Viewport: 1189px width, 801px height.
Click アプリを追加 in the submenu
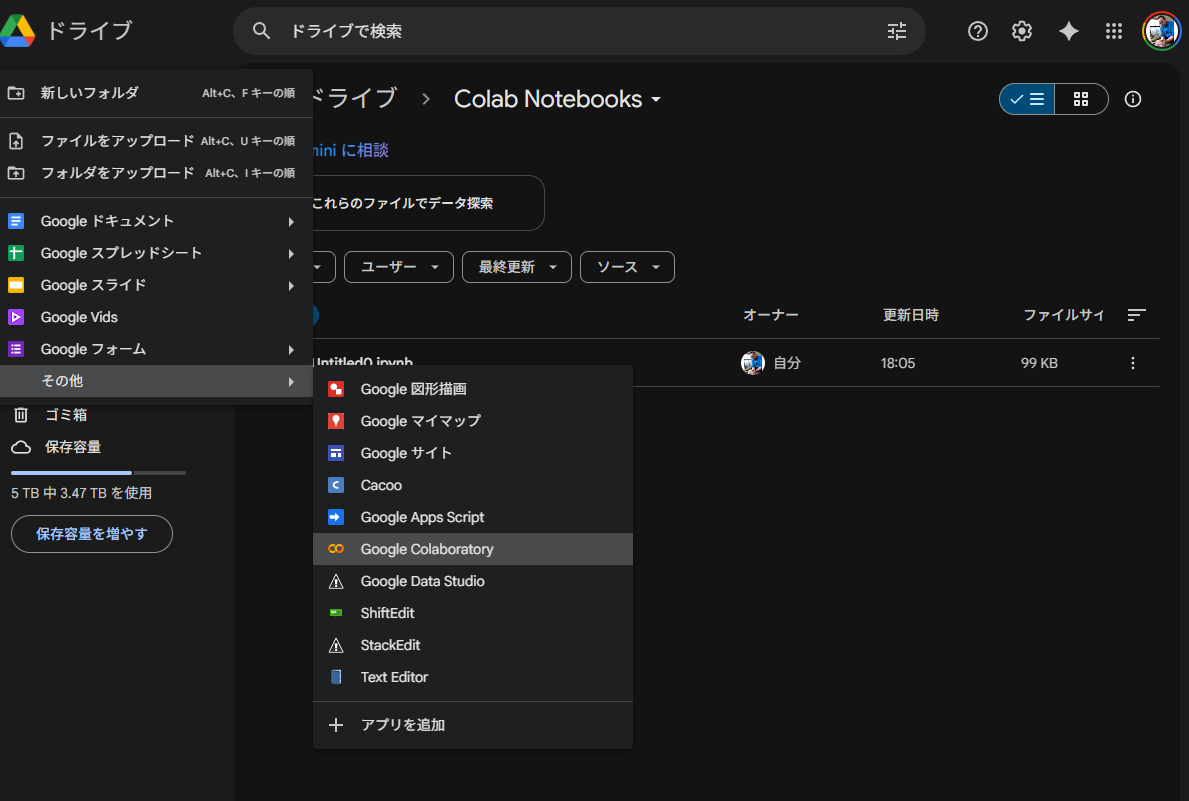[402, 725]
